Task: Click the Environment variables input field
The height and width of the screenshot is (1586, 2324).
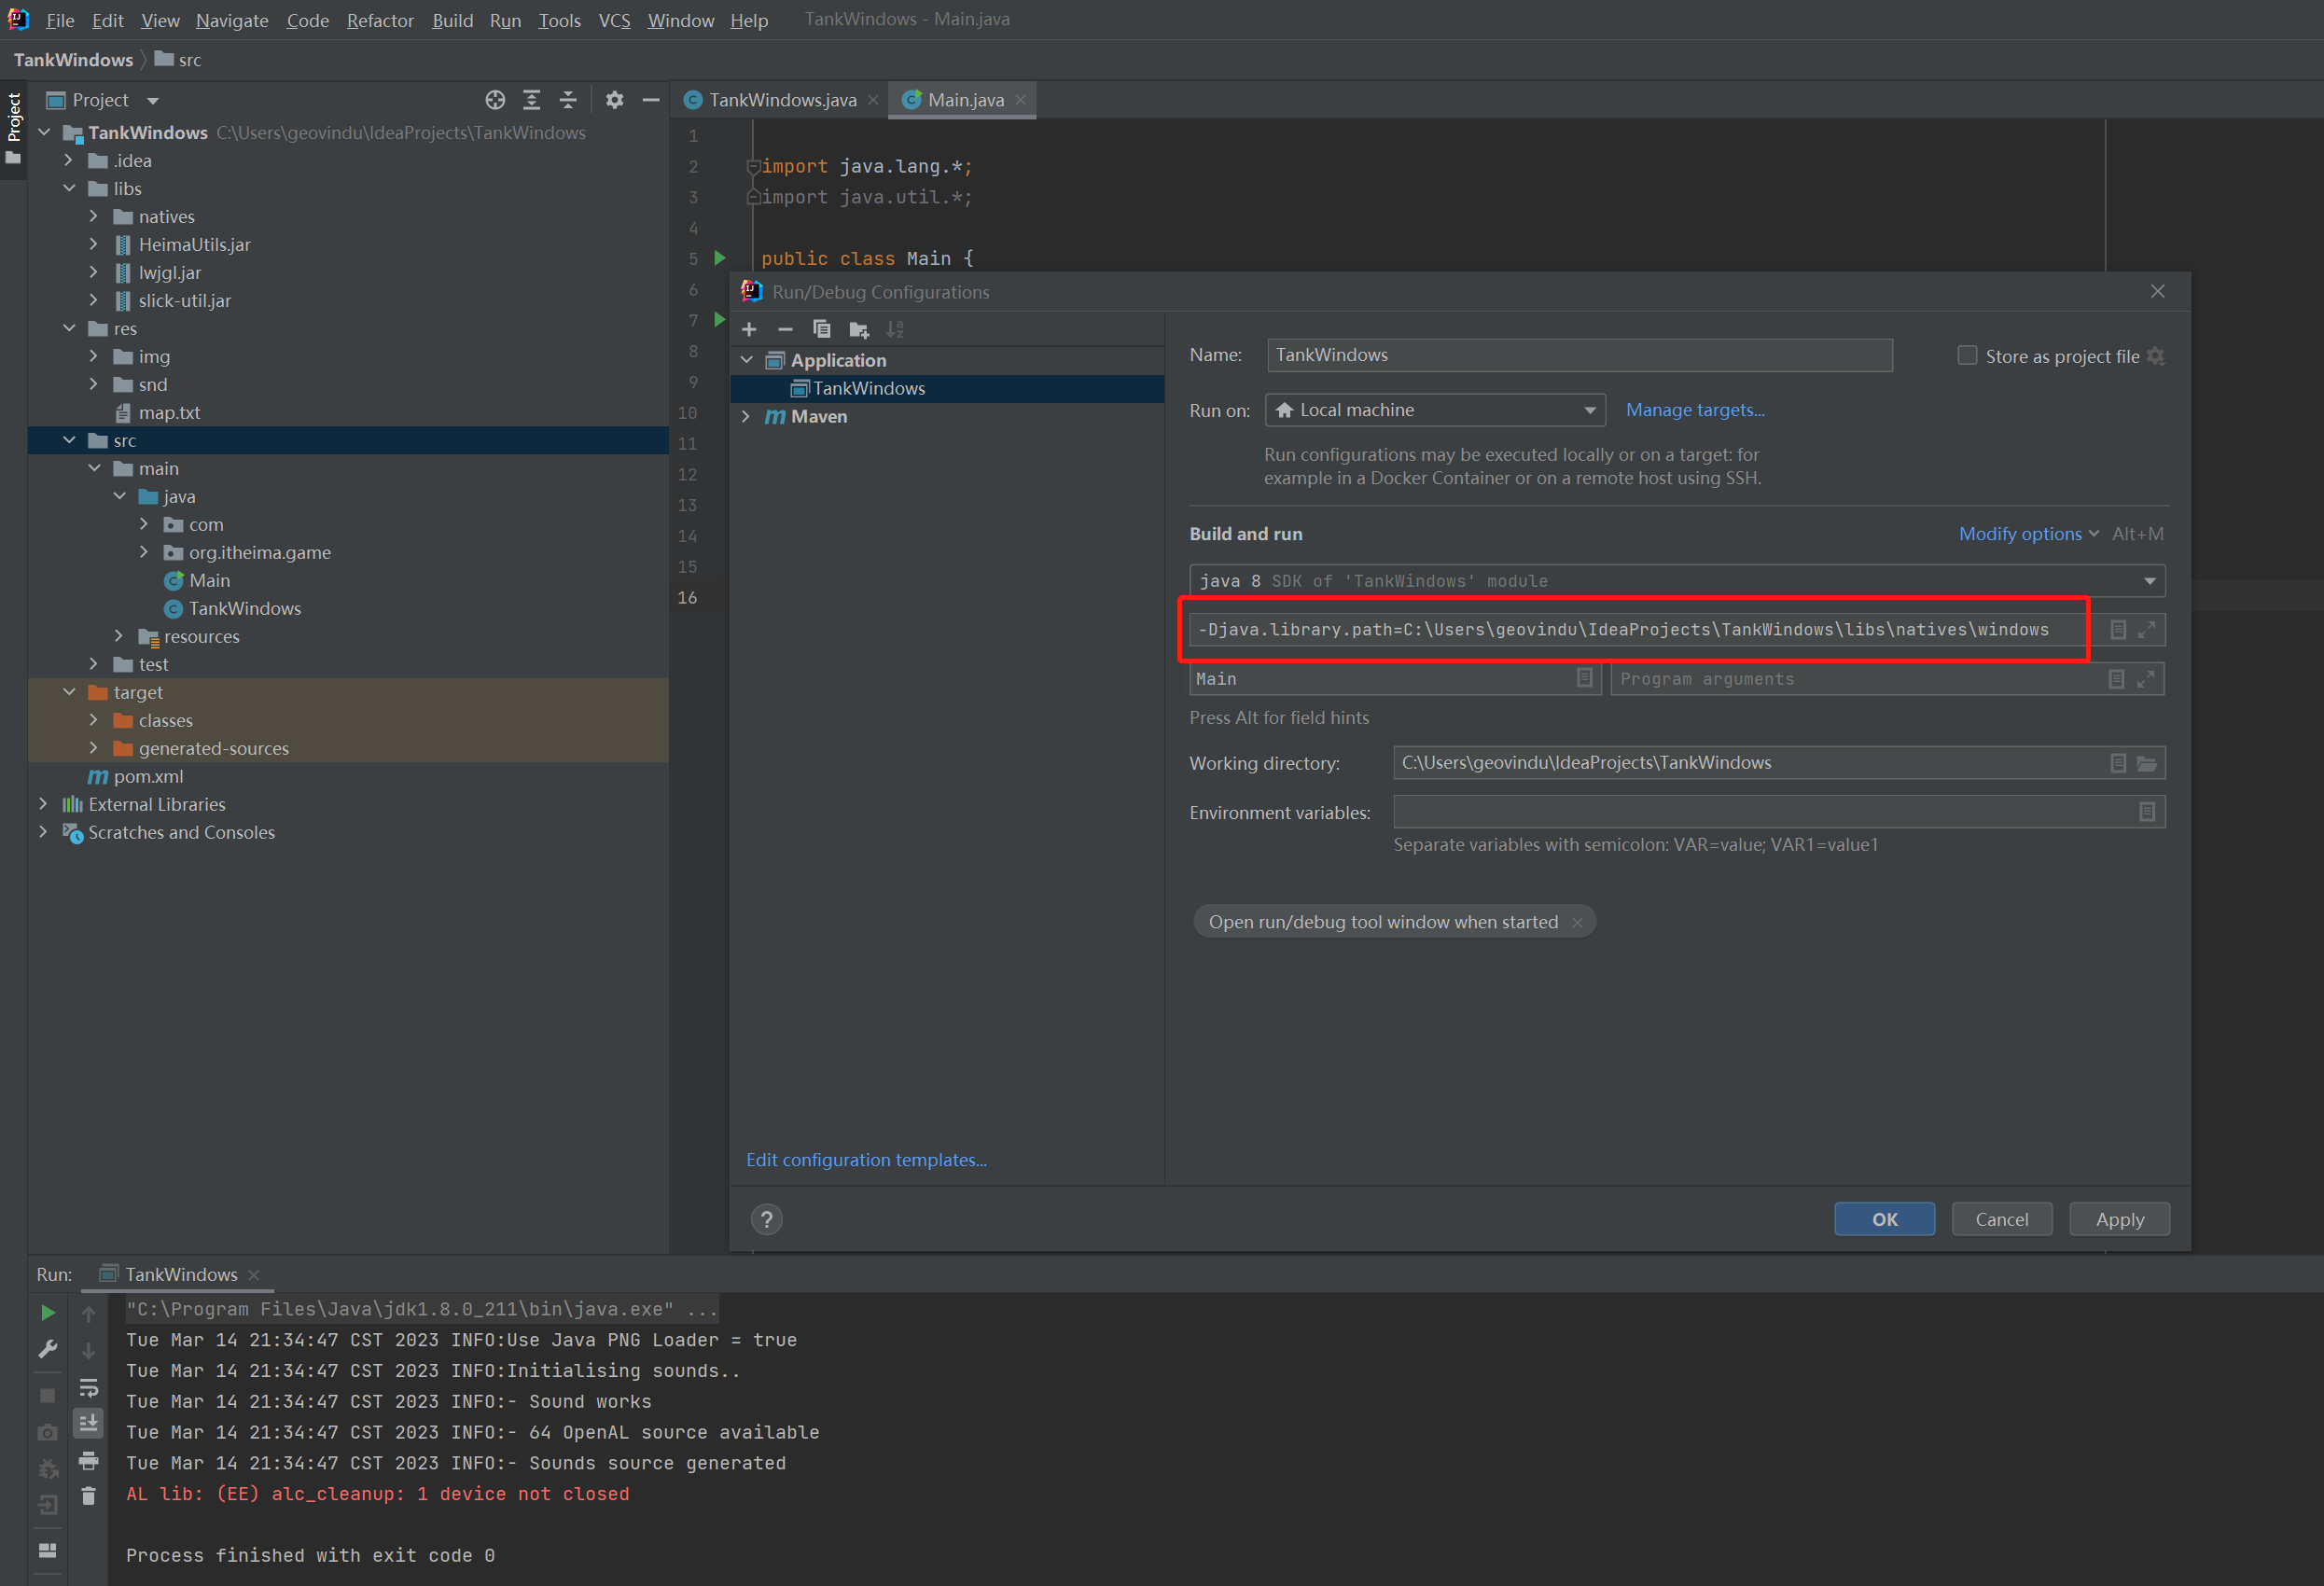Action: tap(1760, 812)
